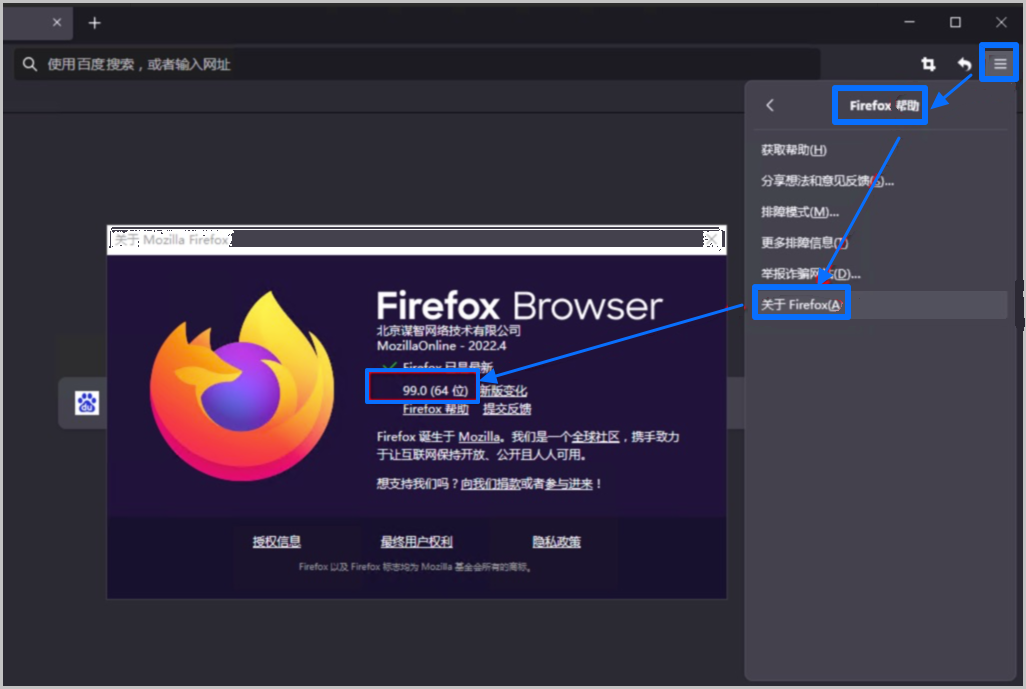Open the Baidu paw shortcut icon
This screenshot has height=689, width=1026.
86,402
